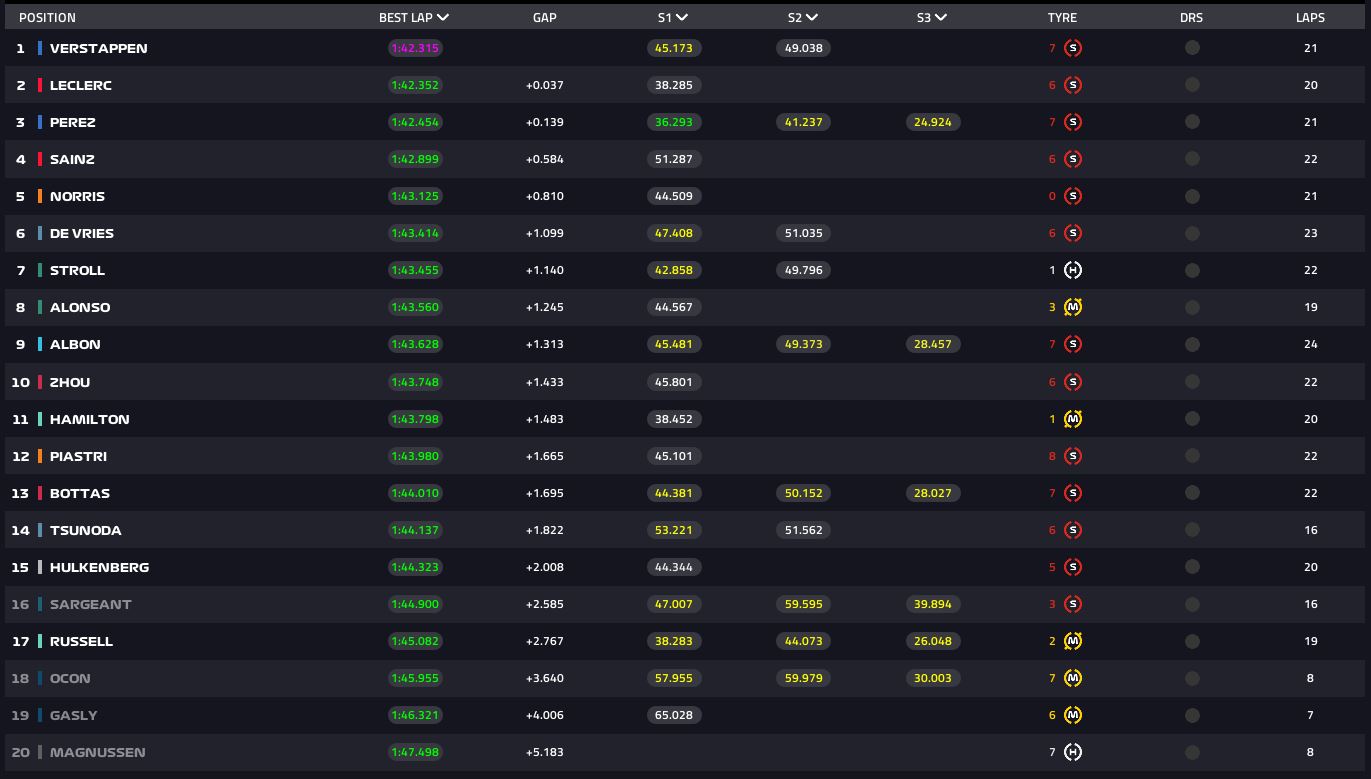The width and height of the screenshot is (1371, 779).
Task: Click the TYRE column header
Action: (x=1062, y=17)
